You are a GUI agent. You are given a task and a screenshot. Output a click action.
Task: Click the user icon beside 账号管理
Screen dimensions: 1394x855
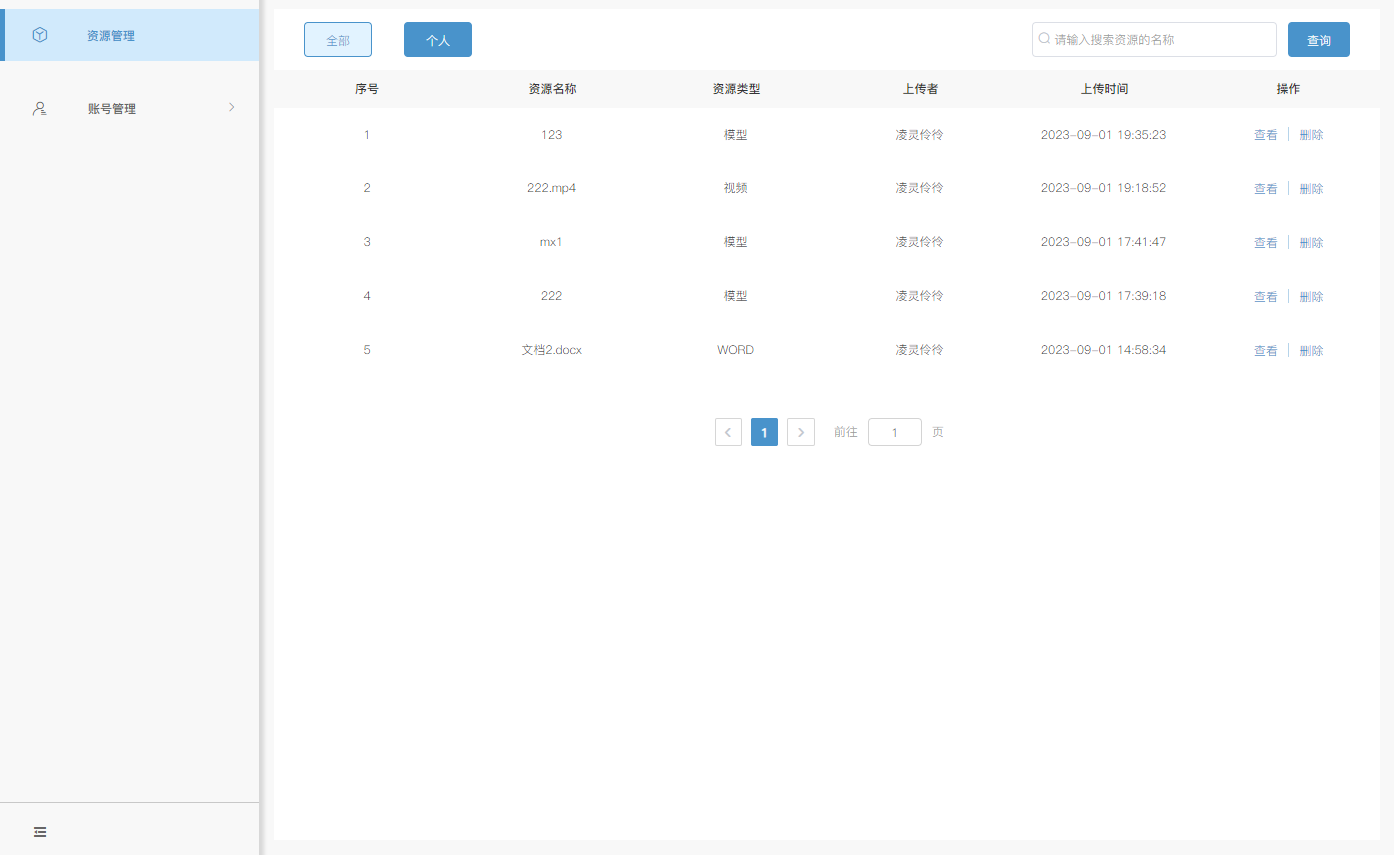click(x=40, y=109)
